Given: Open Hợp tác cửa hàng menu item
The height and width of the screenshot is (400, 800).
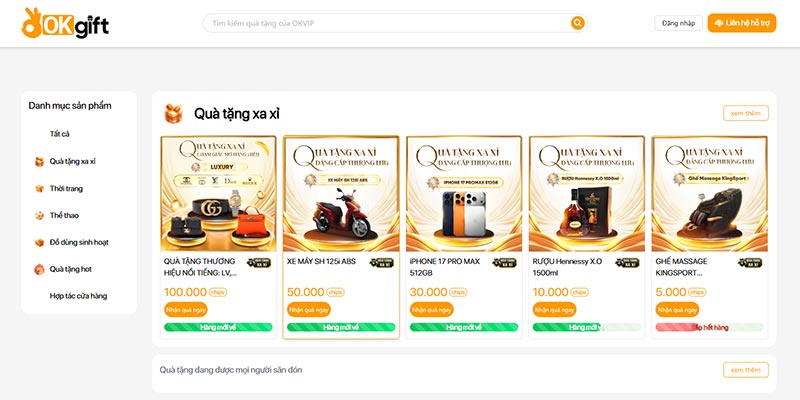Looking at the screenshot, I should click(78, 296).
